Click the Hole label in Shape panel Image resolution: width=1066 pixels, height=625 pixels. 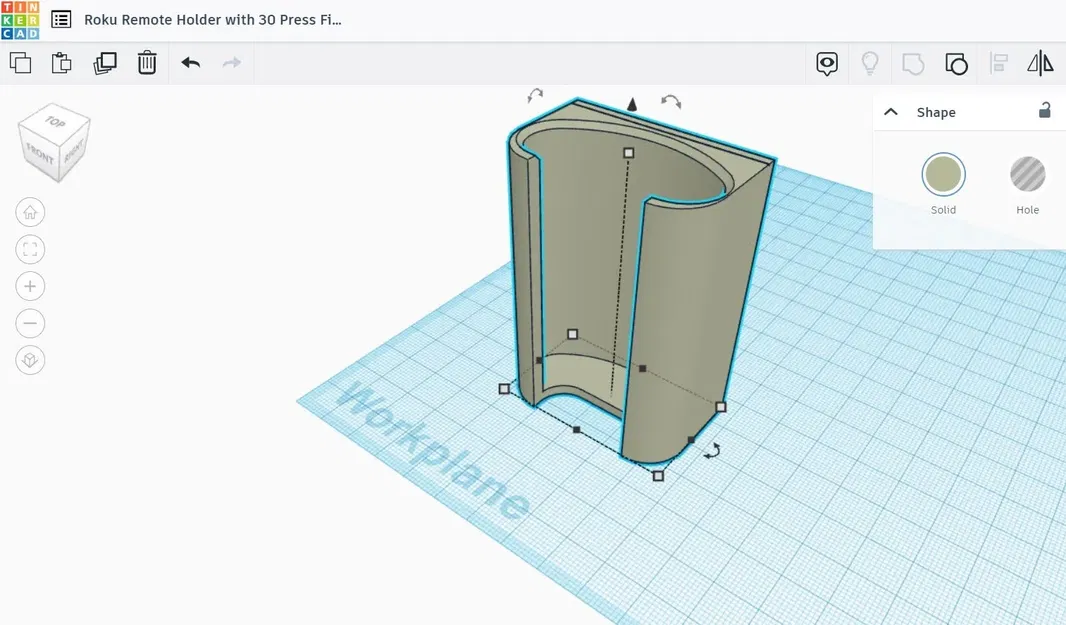point(1027,210)
